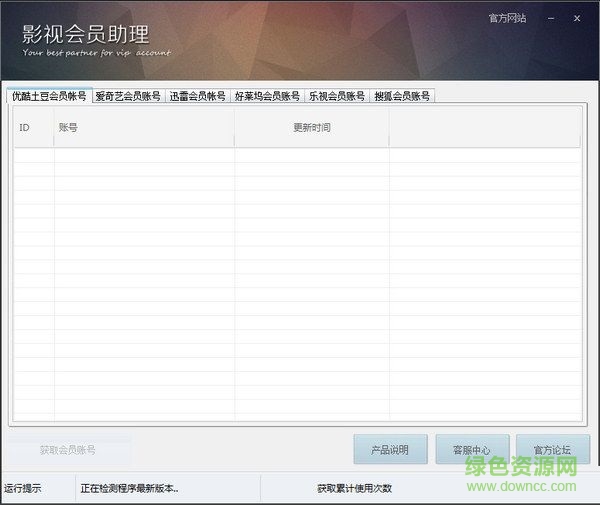Select the 迅雷会员帐号 tab
The height and width of the screenshot is (505, 600).
click(x=197, y=96)
